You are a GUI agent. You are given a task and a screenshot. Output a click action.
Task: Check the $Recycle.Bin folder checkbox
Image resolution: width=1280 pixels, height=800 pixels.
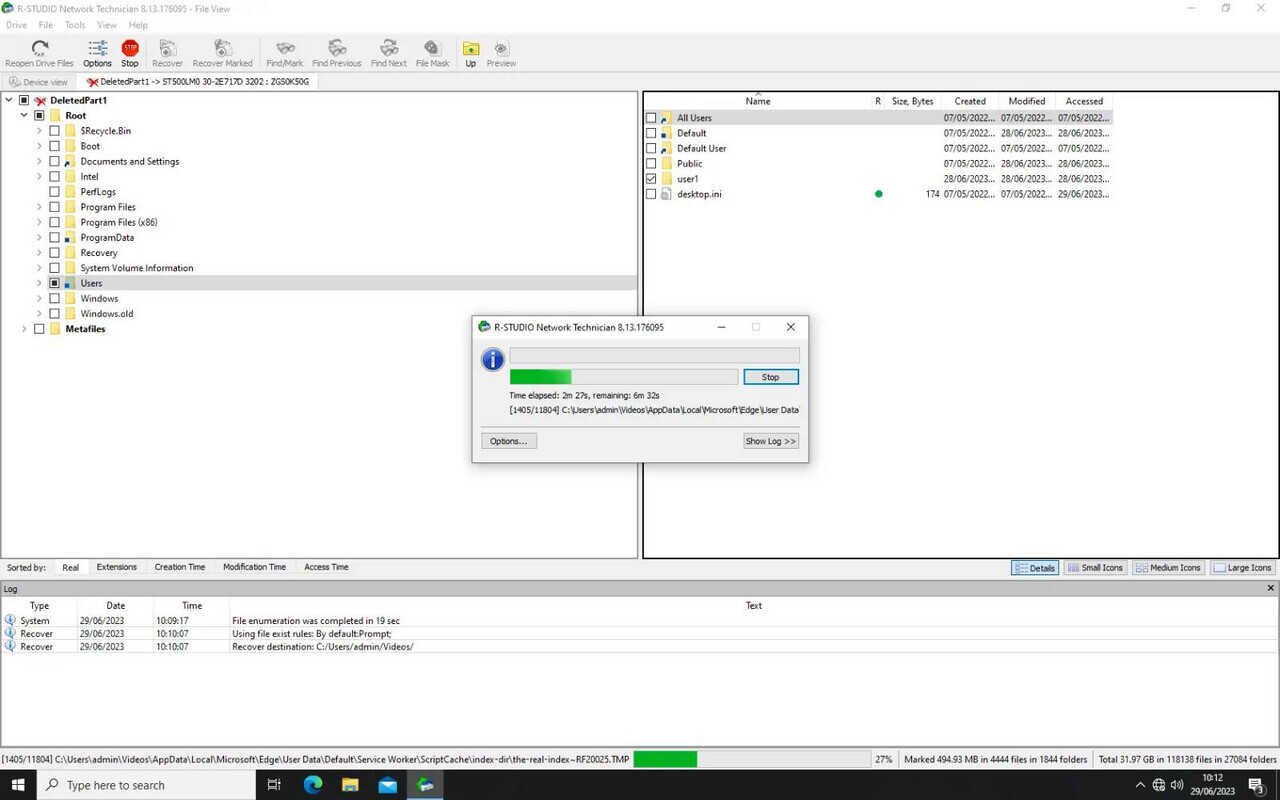pos(54,131)
